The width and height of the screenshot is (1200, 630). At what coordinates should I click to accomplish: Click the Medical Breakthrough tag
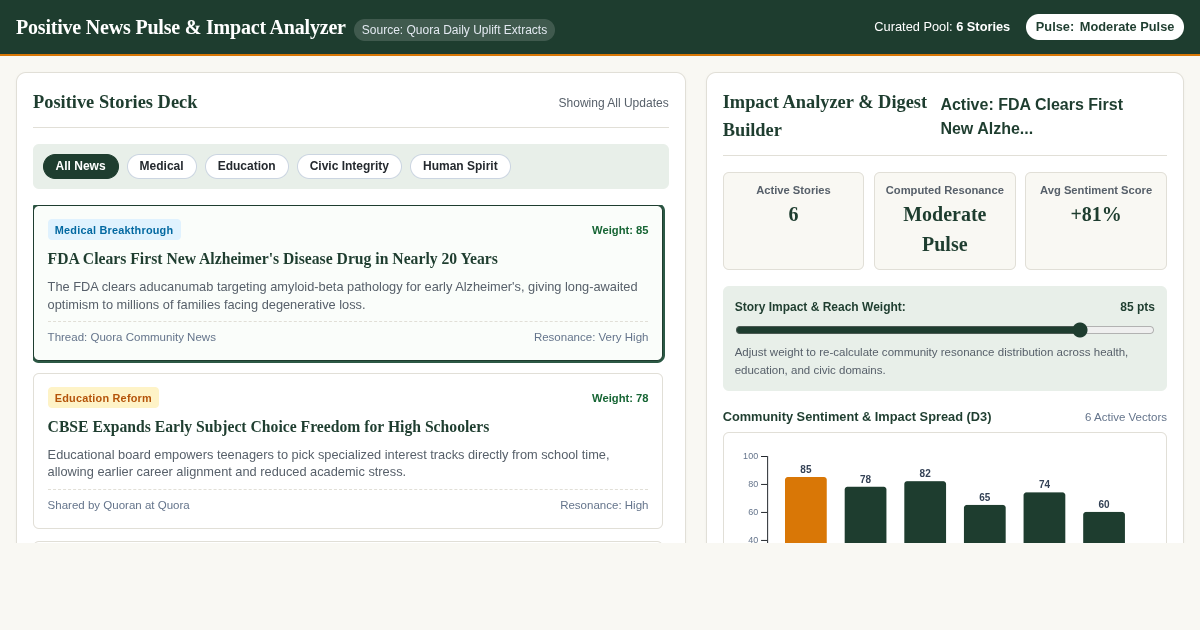[114, 230]
